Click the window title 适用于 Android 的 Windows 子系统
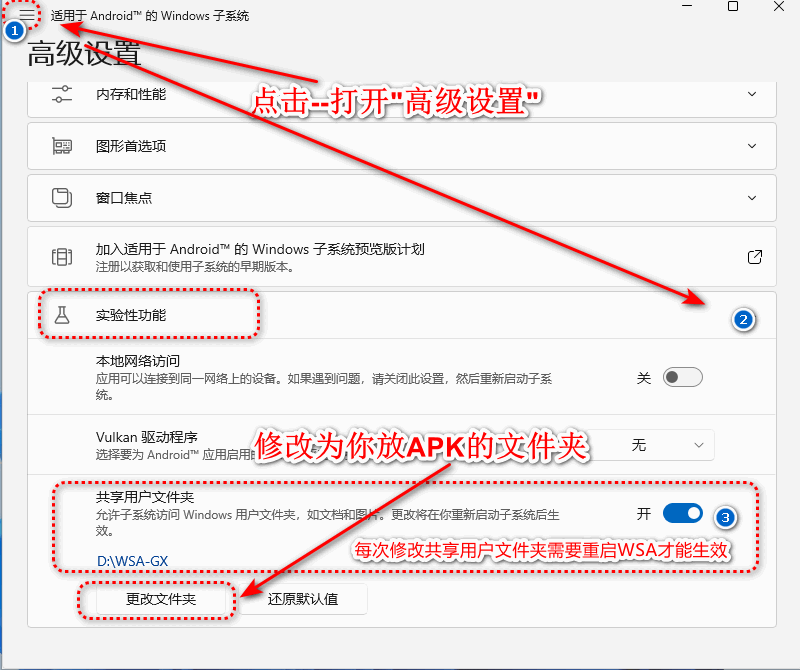The width and height of the screenshot is (800, 670). [149, 16]
